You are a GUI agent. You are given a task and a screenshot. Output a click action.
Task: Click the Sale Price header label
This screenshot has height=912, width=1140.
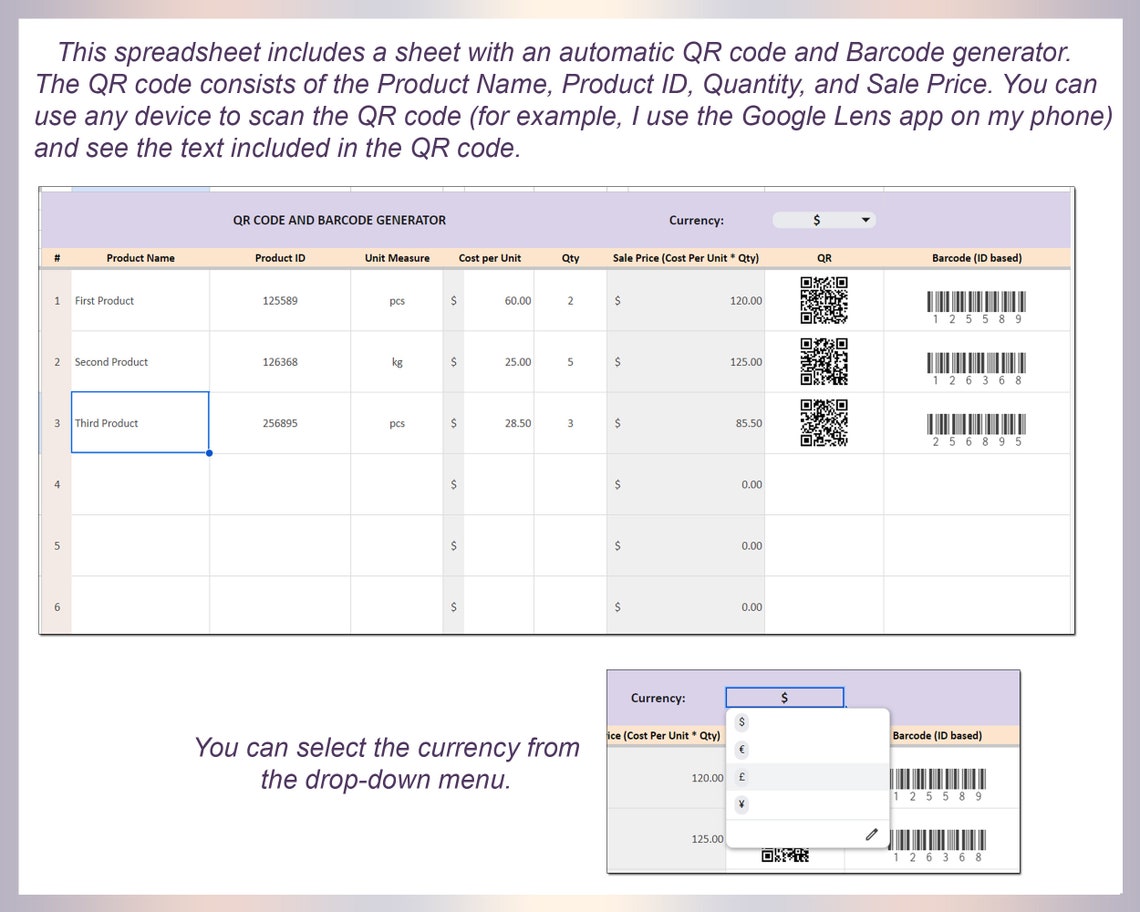click(685, 258)
